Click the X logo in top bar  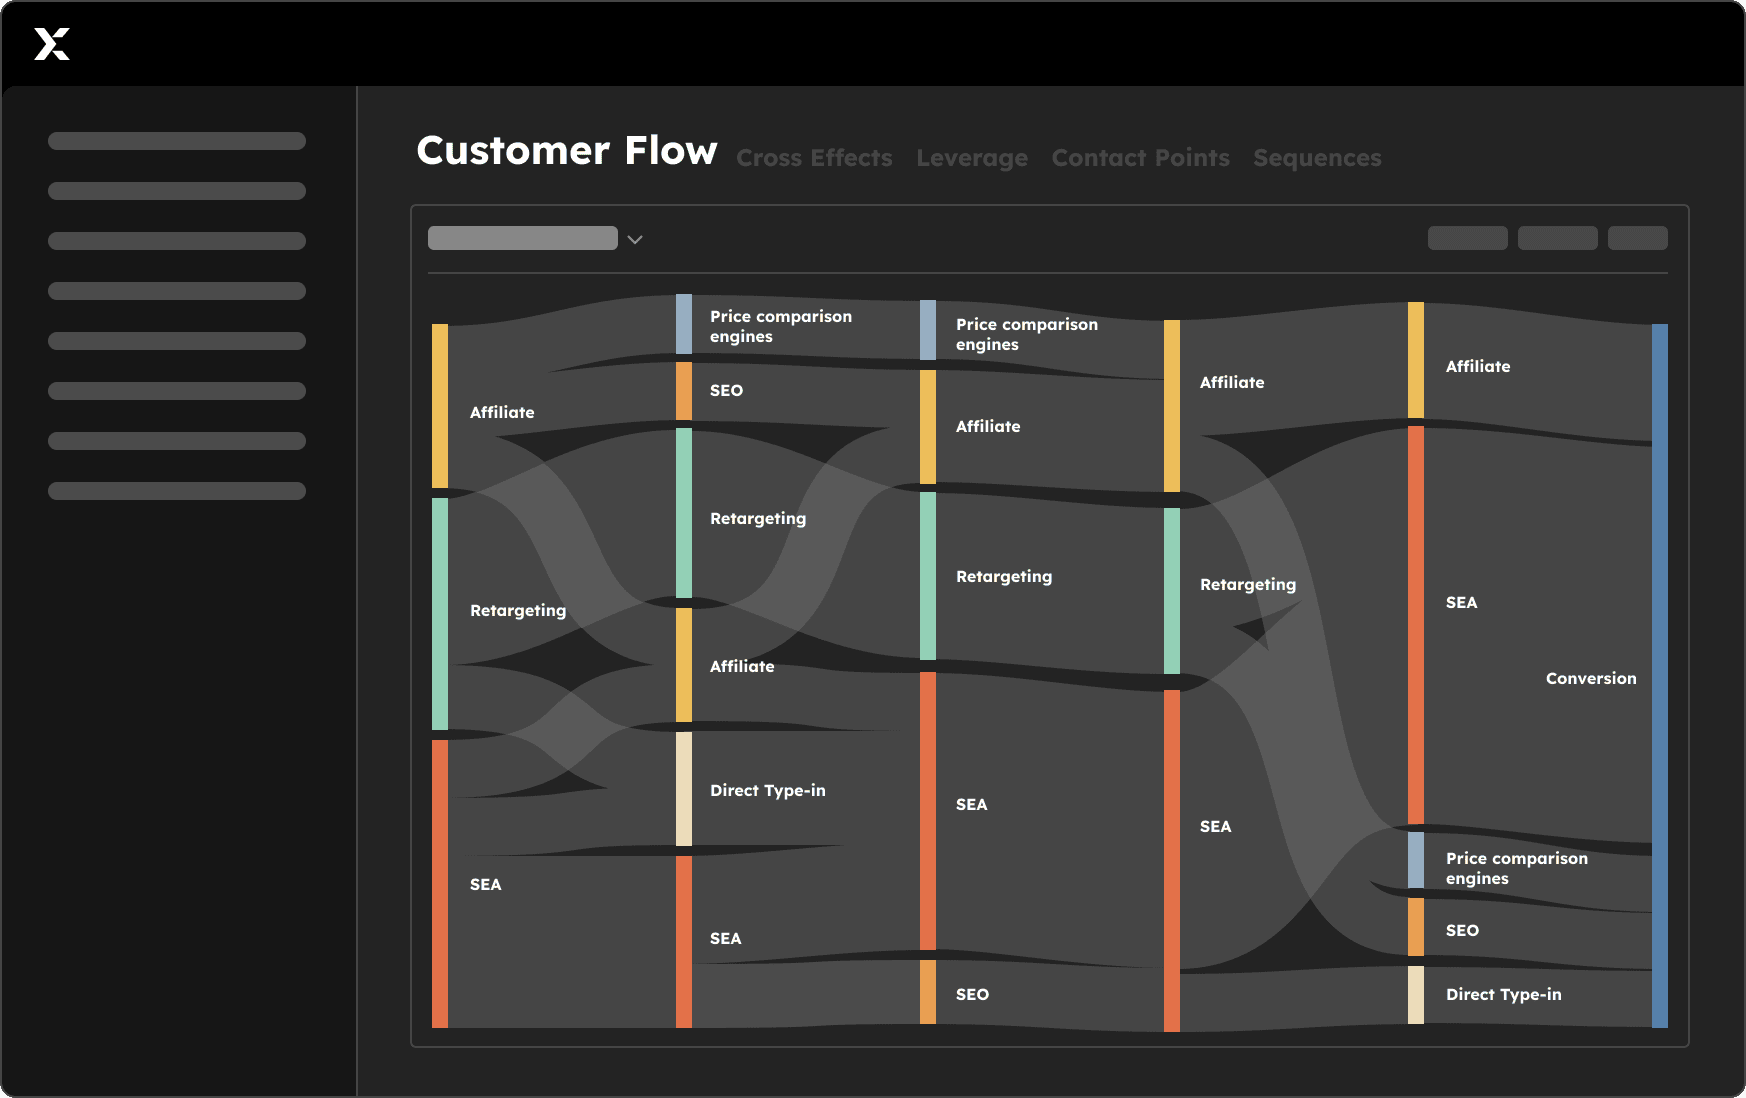(52, 44)
